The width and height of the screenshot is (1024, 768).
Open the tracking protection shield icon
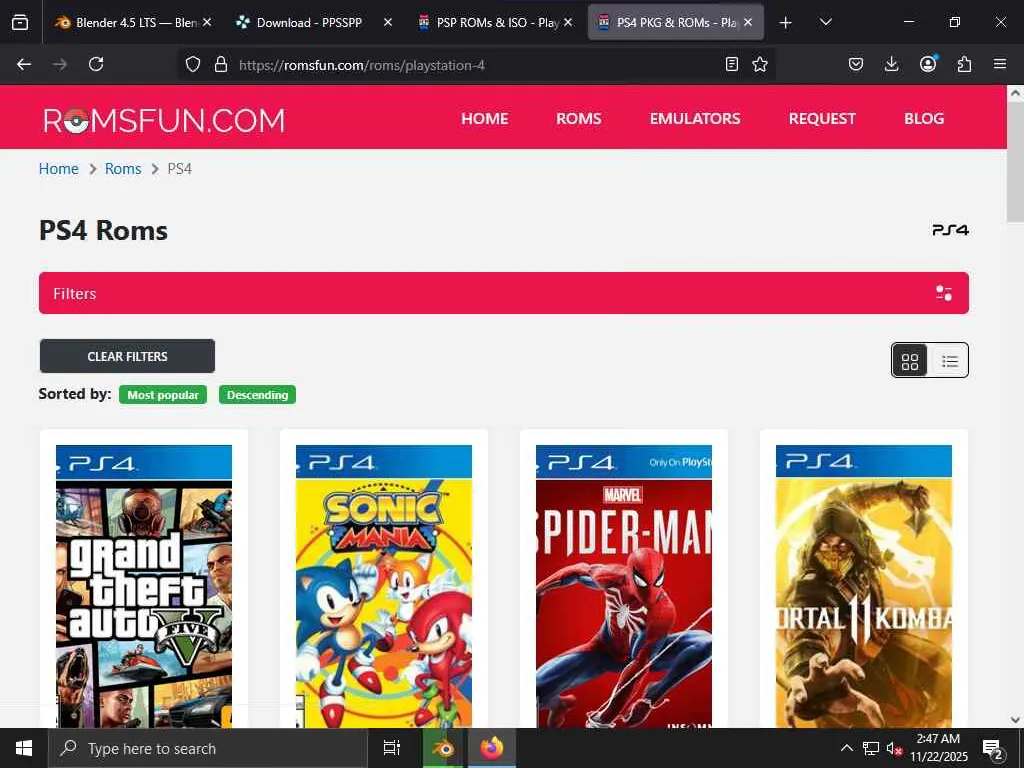click(193, 65)
